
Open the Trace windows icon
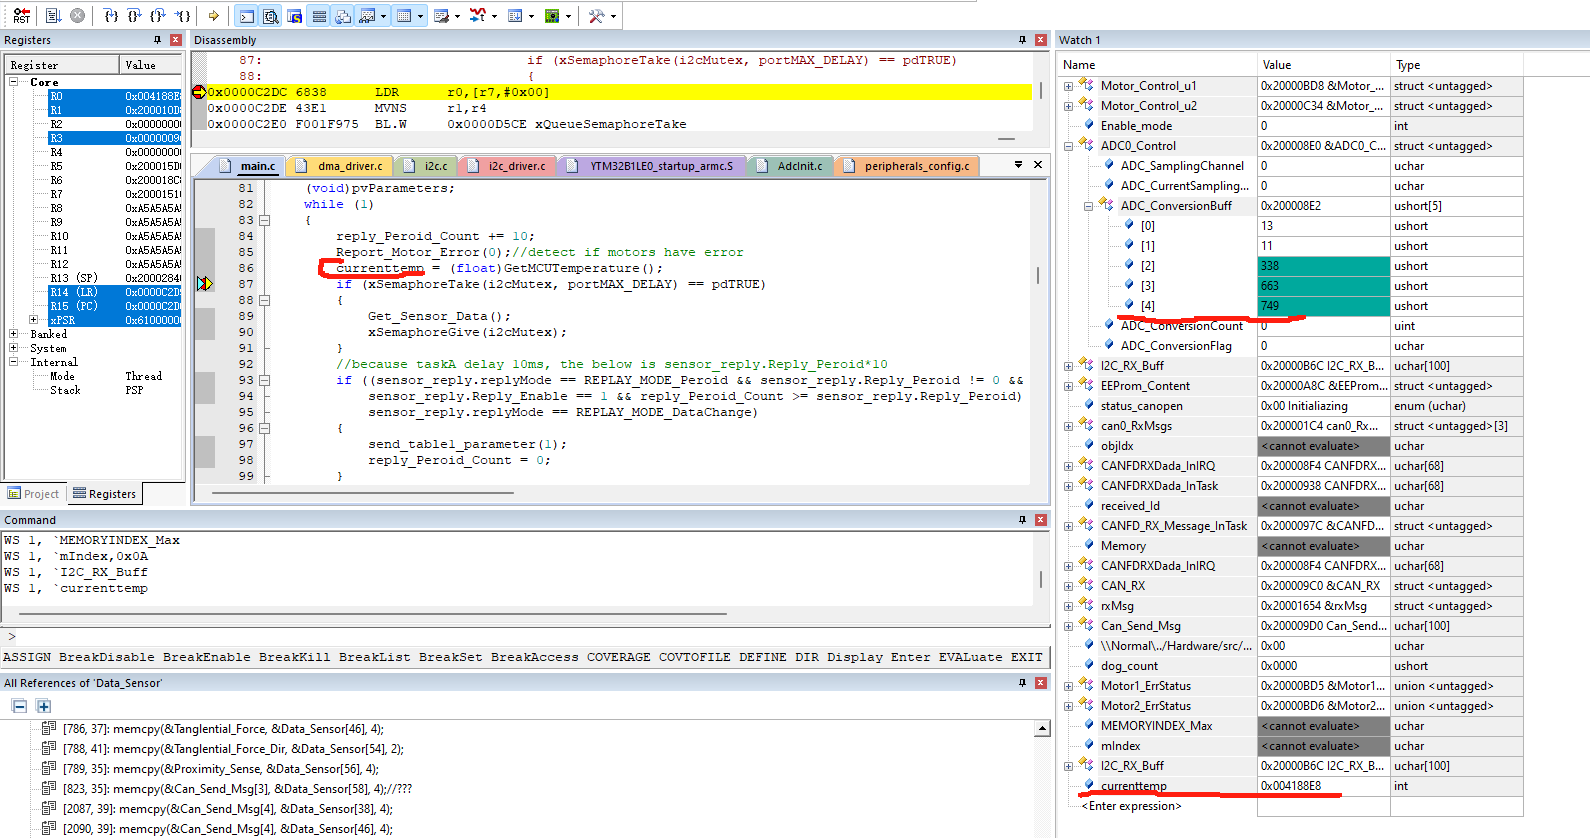point(515,15)
